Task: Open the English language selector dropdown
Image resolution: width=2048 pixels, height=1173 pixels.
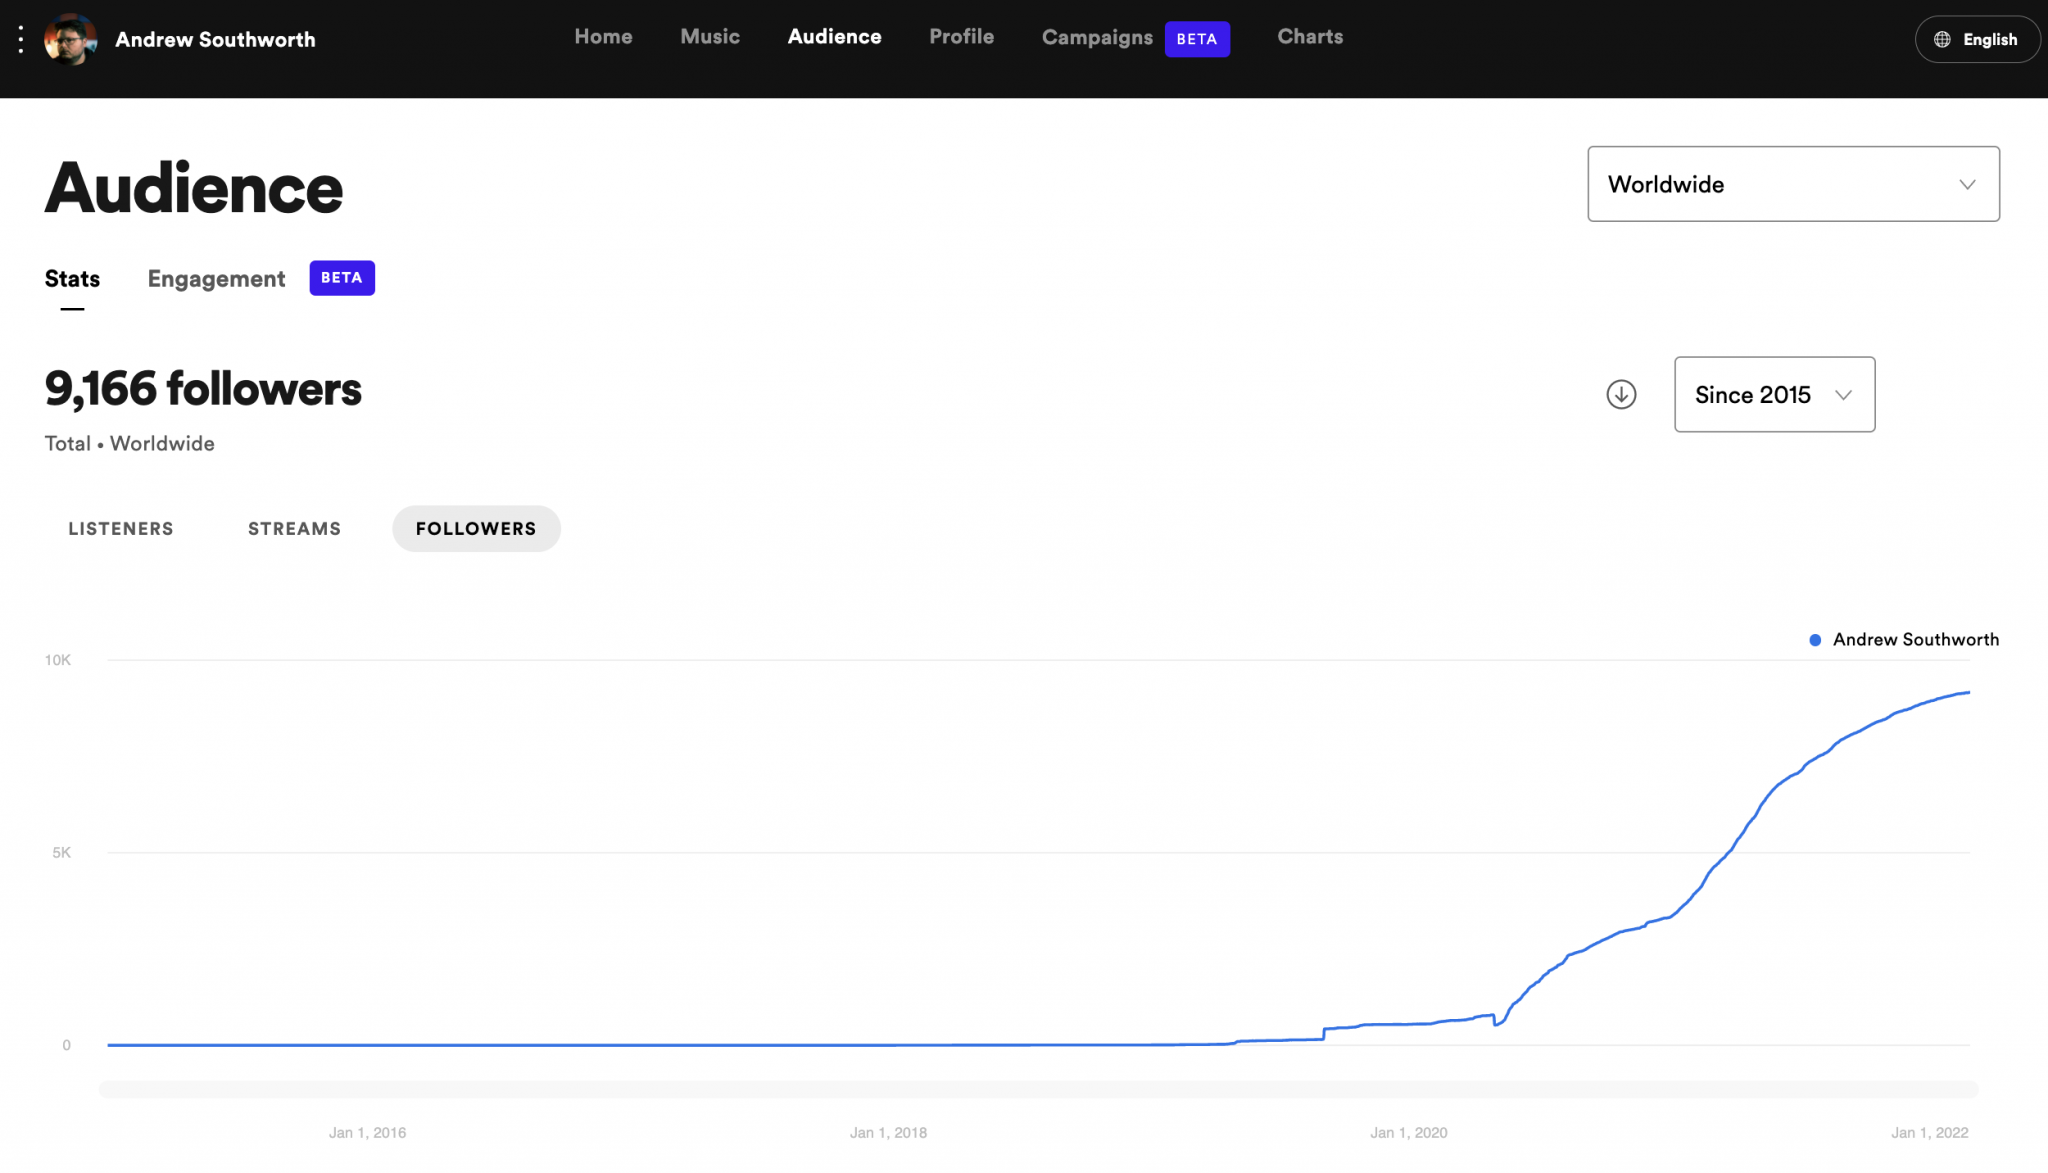Action: (1976, 38)
